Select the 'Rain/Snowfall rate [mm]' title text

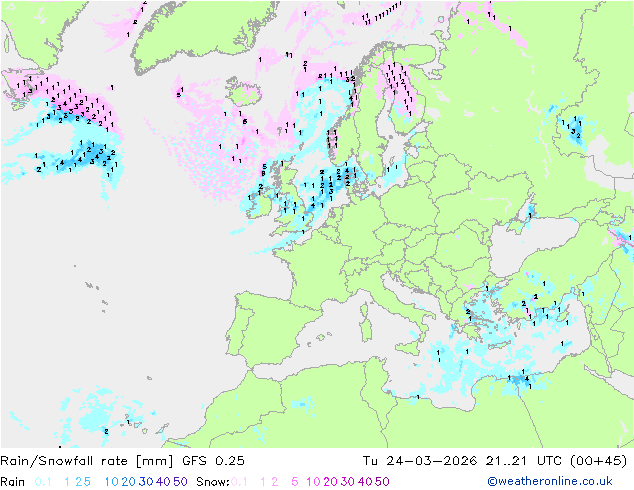coord(87,461)
